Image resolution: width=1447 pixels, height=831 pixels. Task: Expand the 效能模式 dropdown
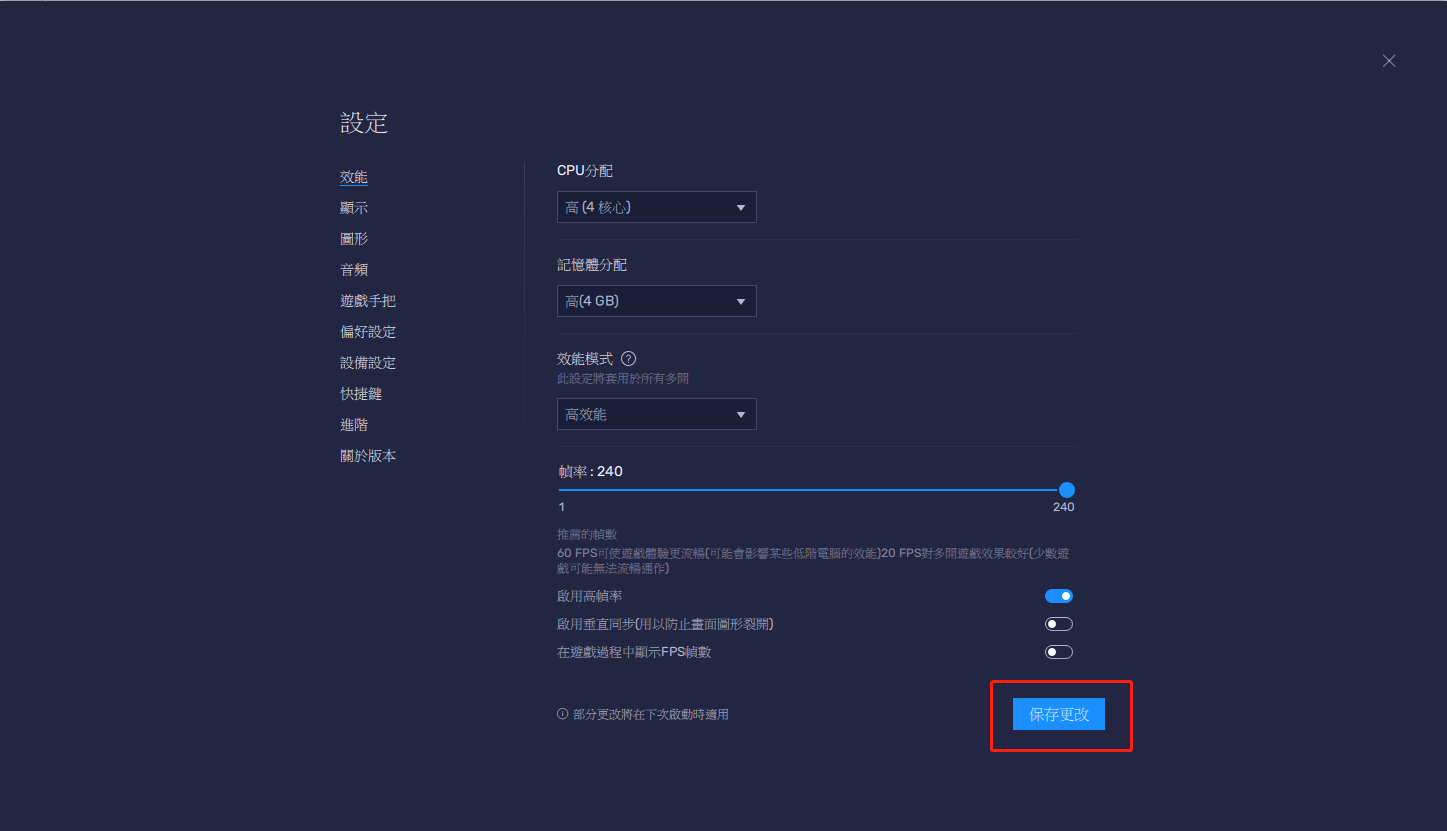coord(656,414)
